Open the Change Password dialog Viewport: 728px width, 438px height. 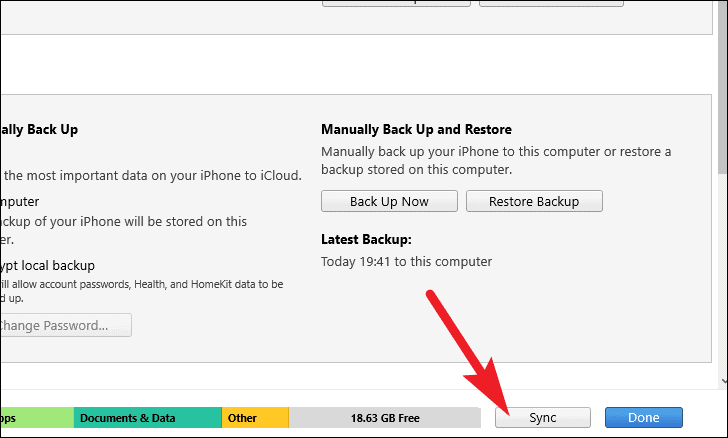tap(65, 325)
